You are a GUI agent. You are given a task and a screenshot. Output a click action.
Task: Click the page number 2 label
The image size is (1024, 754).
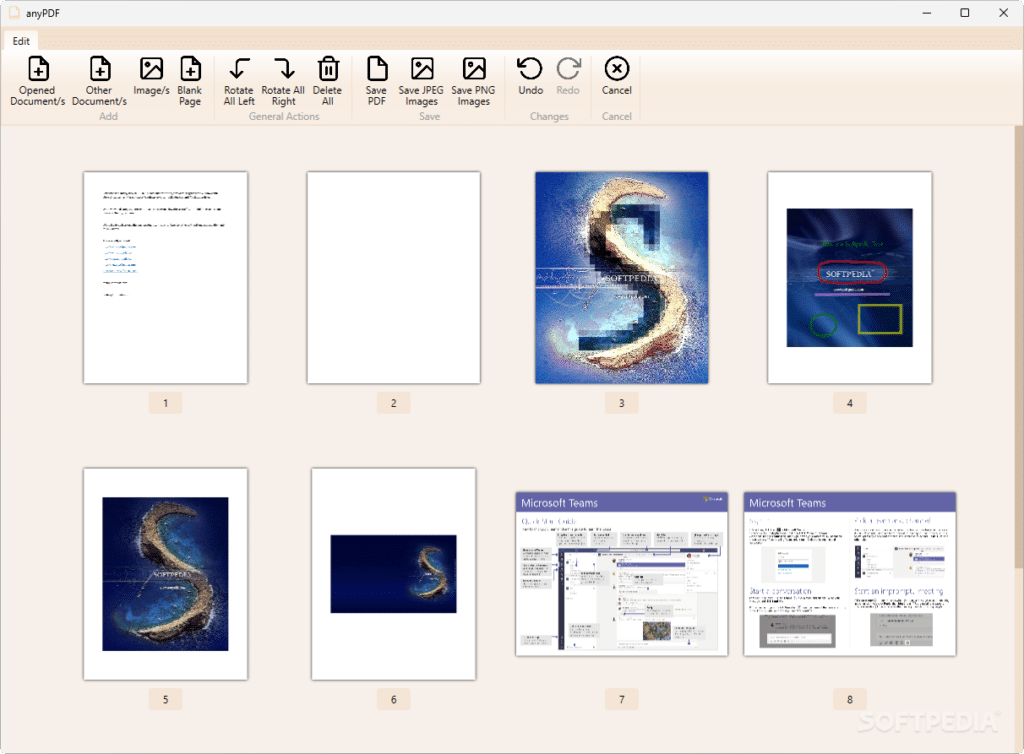(x=394, y=403)
